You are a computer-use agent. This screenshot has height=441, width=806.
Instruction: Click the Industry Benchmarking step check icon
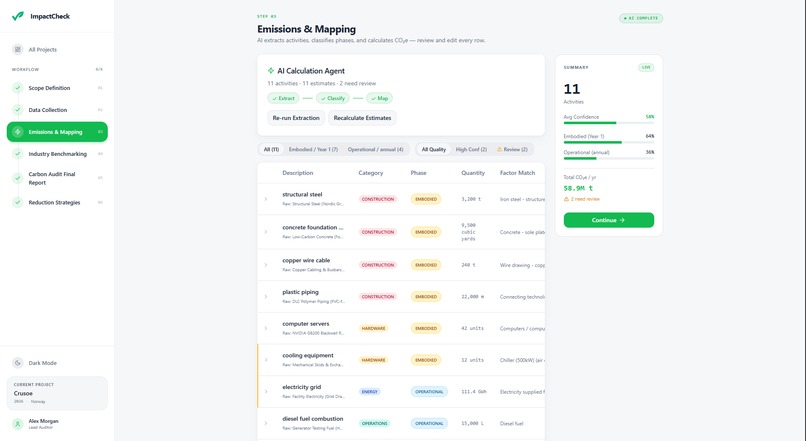click(x=18, y=154)
